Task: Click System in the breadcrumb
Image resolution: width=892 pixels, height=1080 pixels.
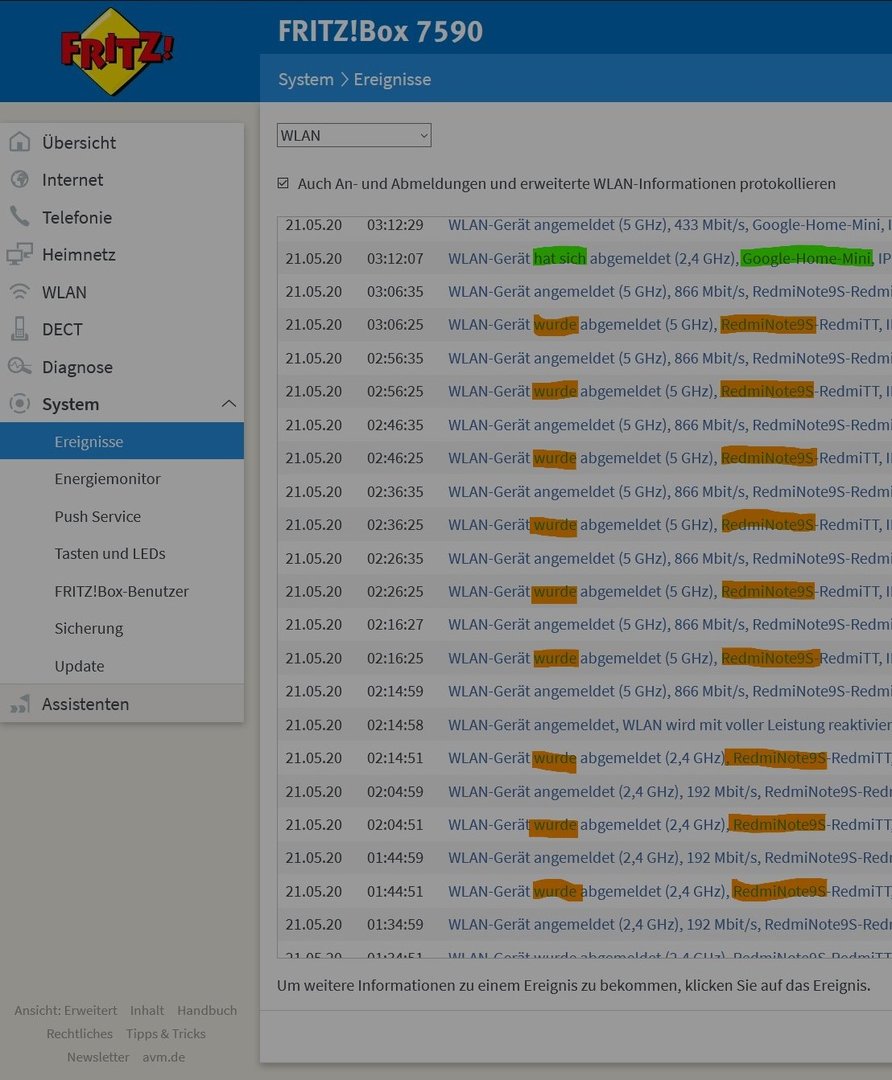Action: pos(306,79)
